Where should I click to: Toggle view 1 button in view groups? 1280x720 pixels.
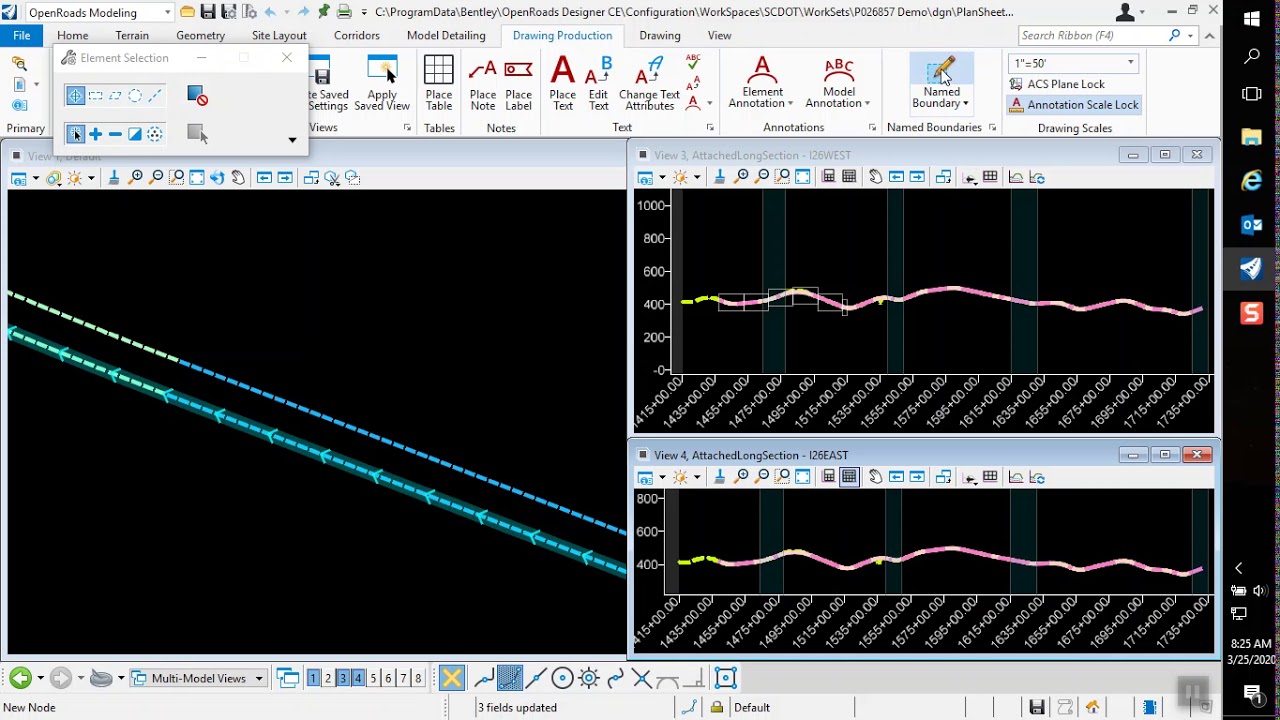(x=313, y=678)
